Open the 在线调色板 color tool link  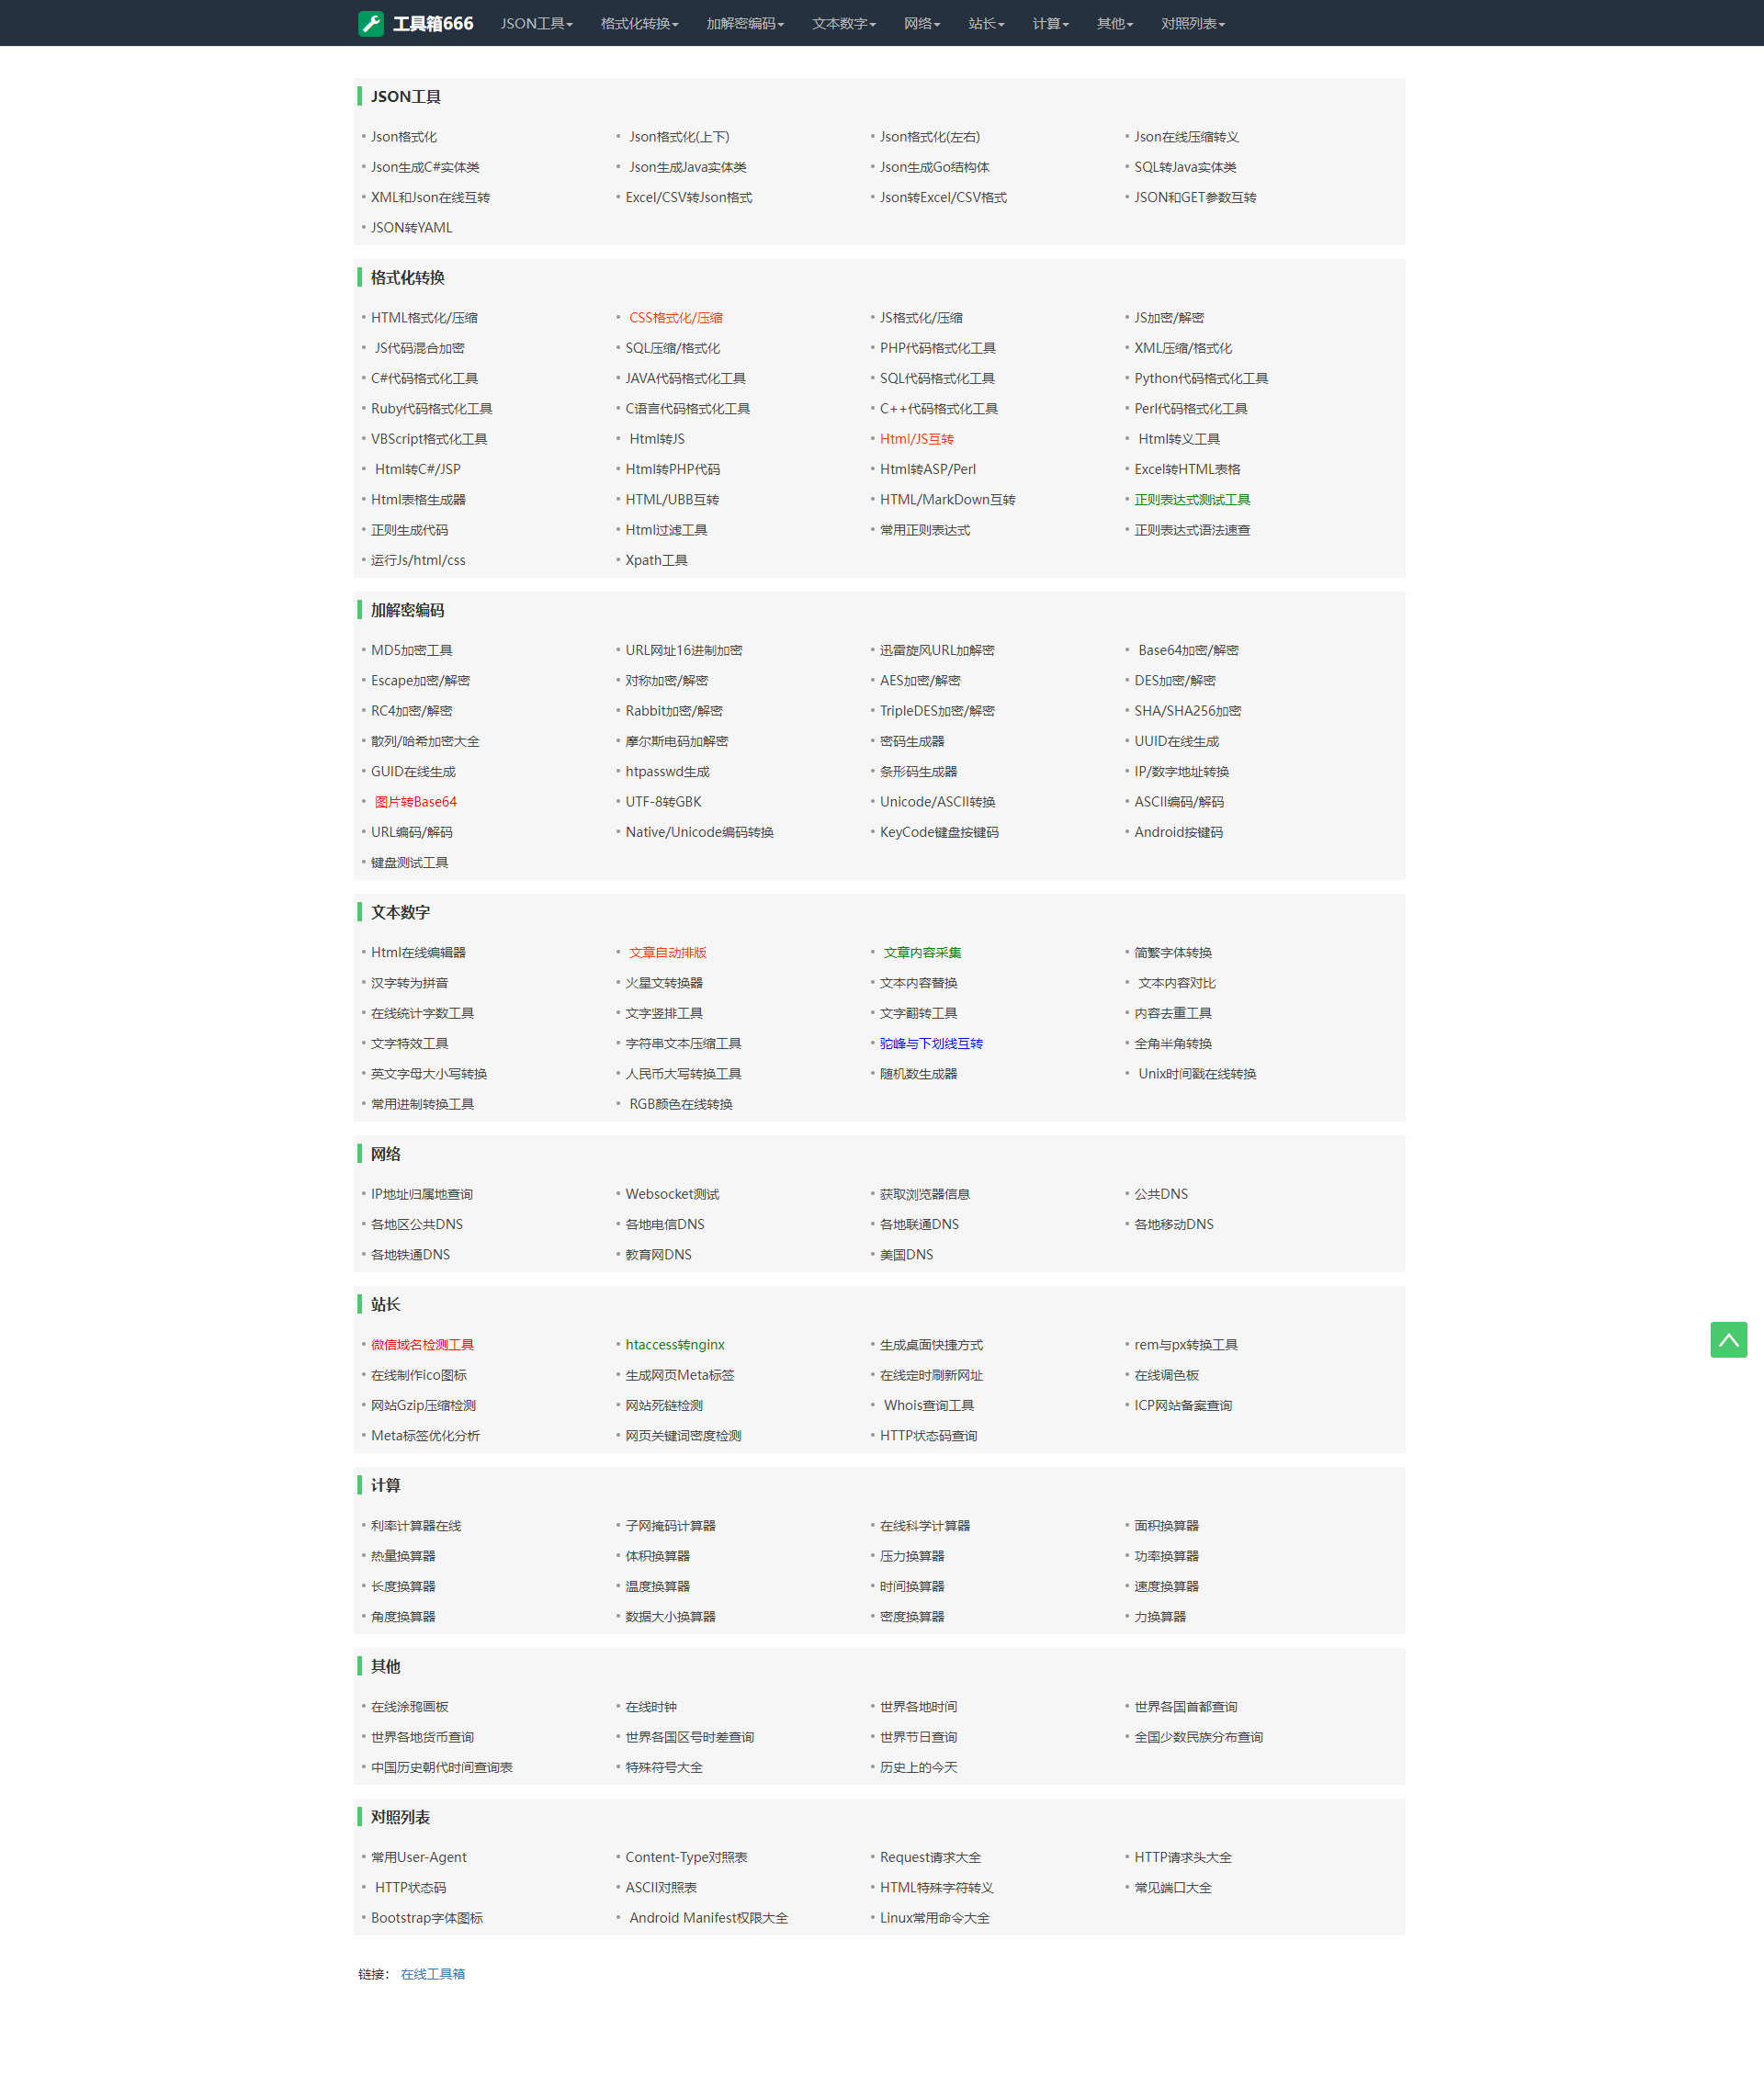coord(1165,1375)
